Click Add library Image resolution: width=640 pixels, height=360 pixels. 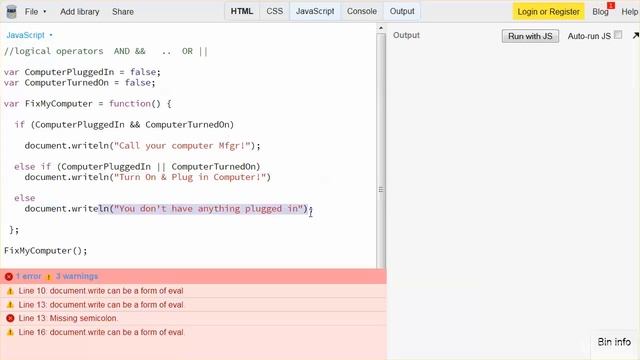[80, 12]
